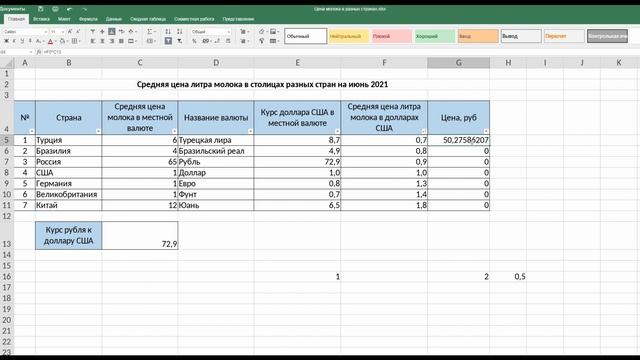Open the filter dropdown on the № header

pyautogui.click(x=32, y=131)
